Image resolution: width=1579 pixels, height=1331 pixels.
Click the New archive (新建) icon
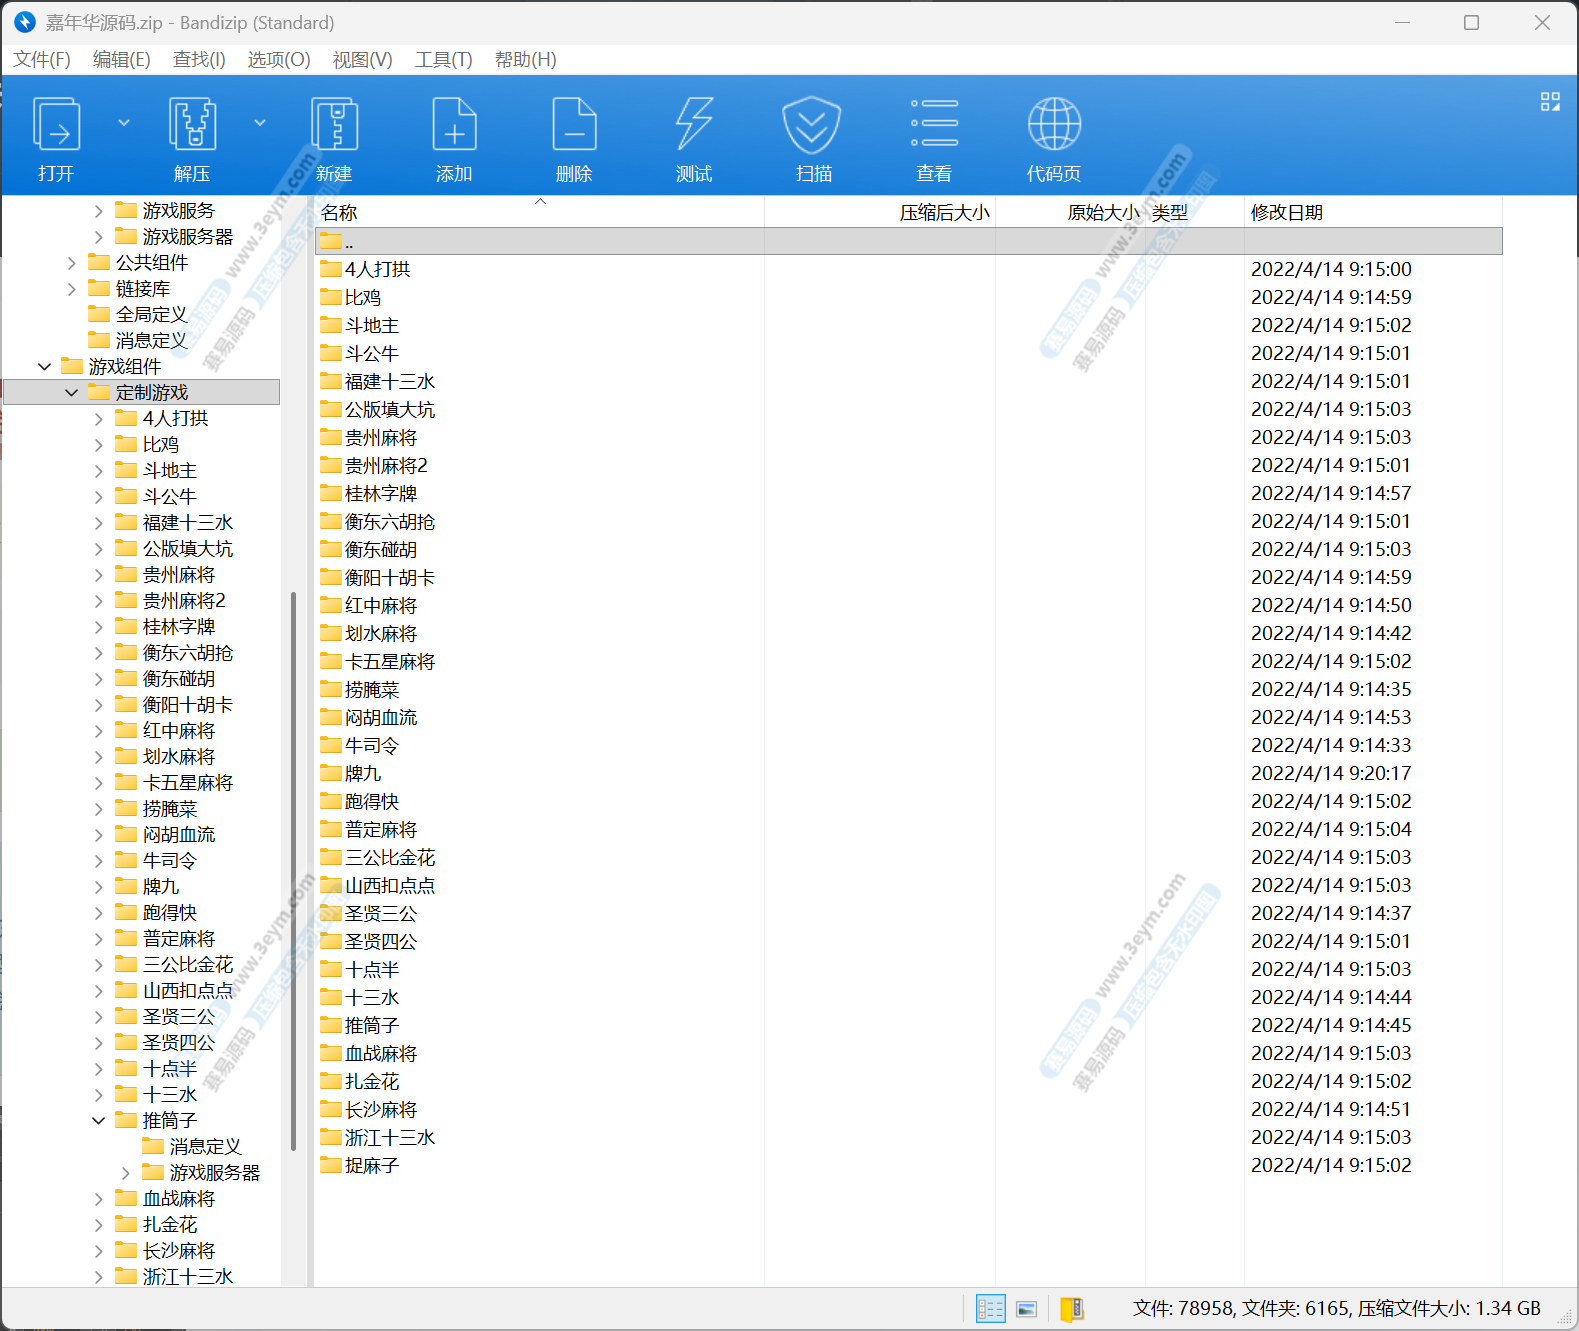click(334, 125)
